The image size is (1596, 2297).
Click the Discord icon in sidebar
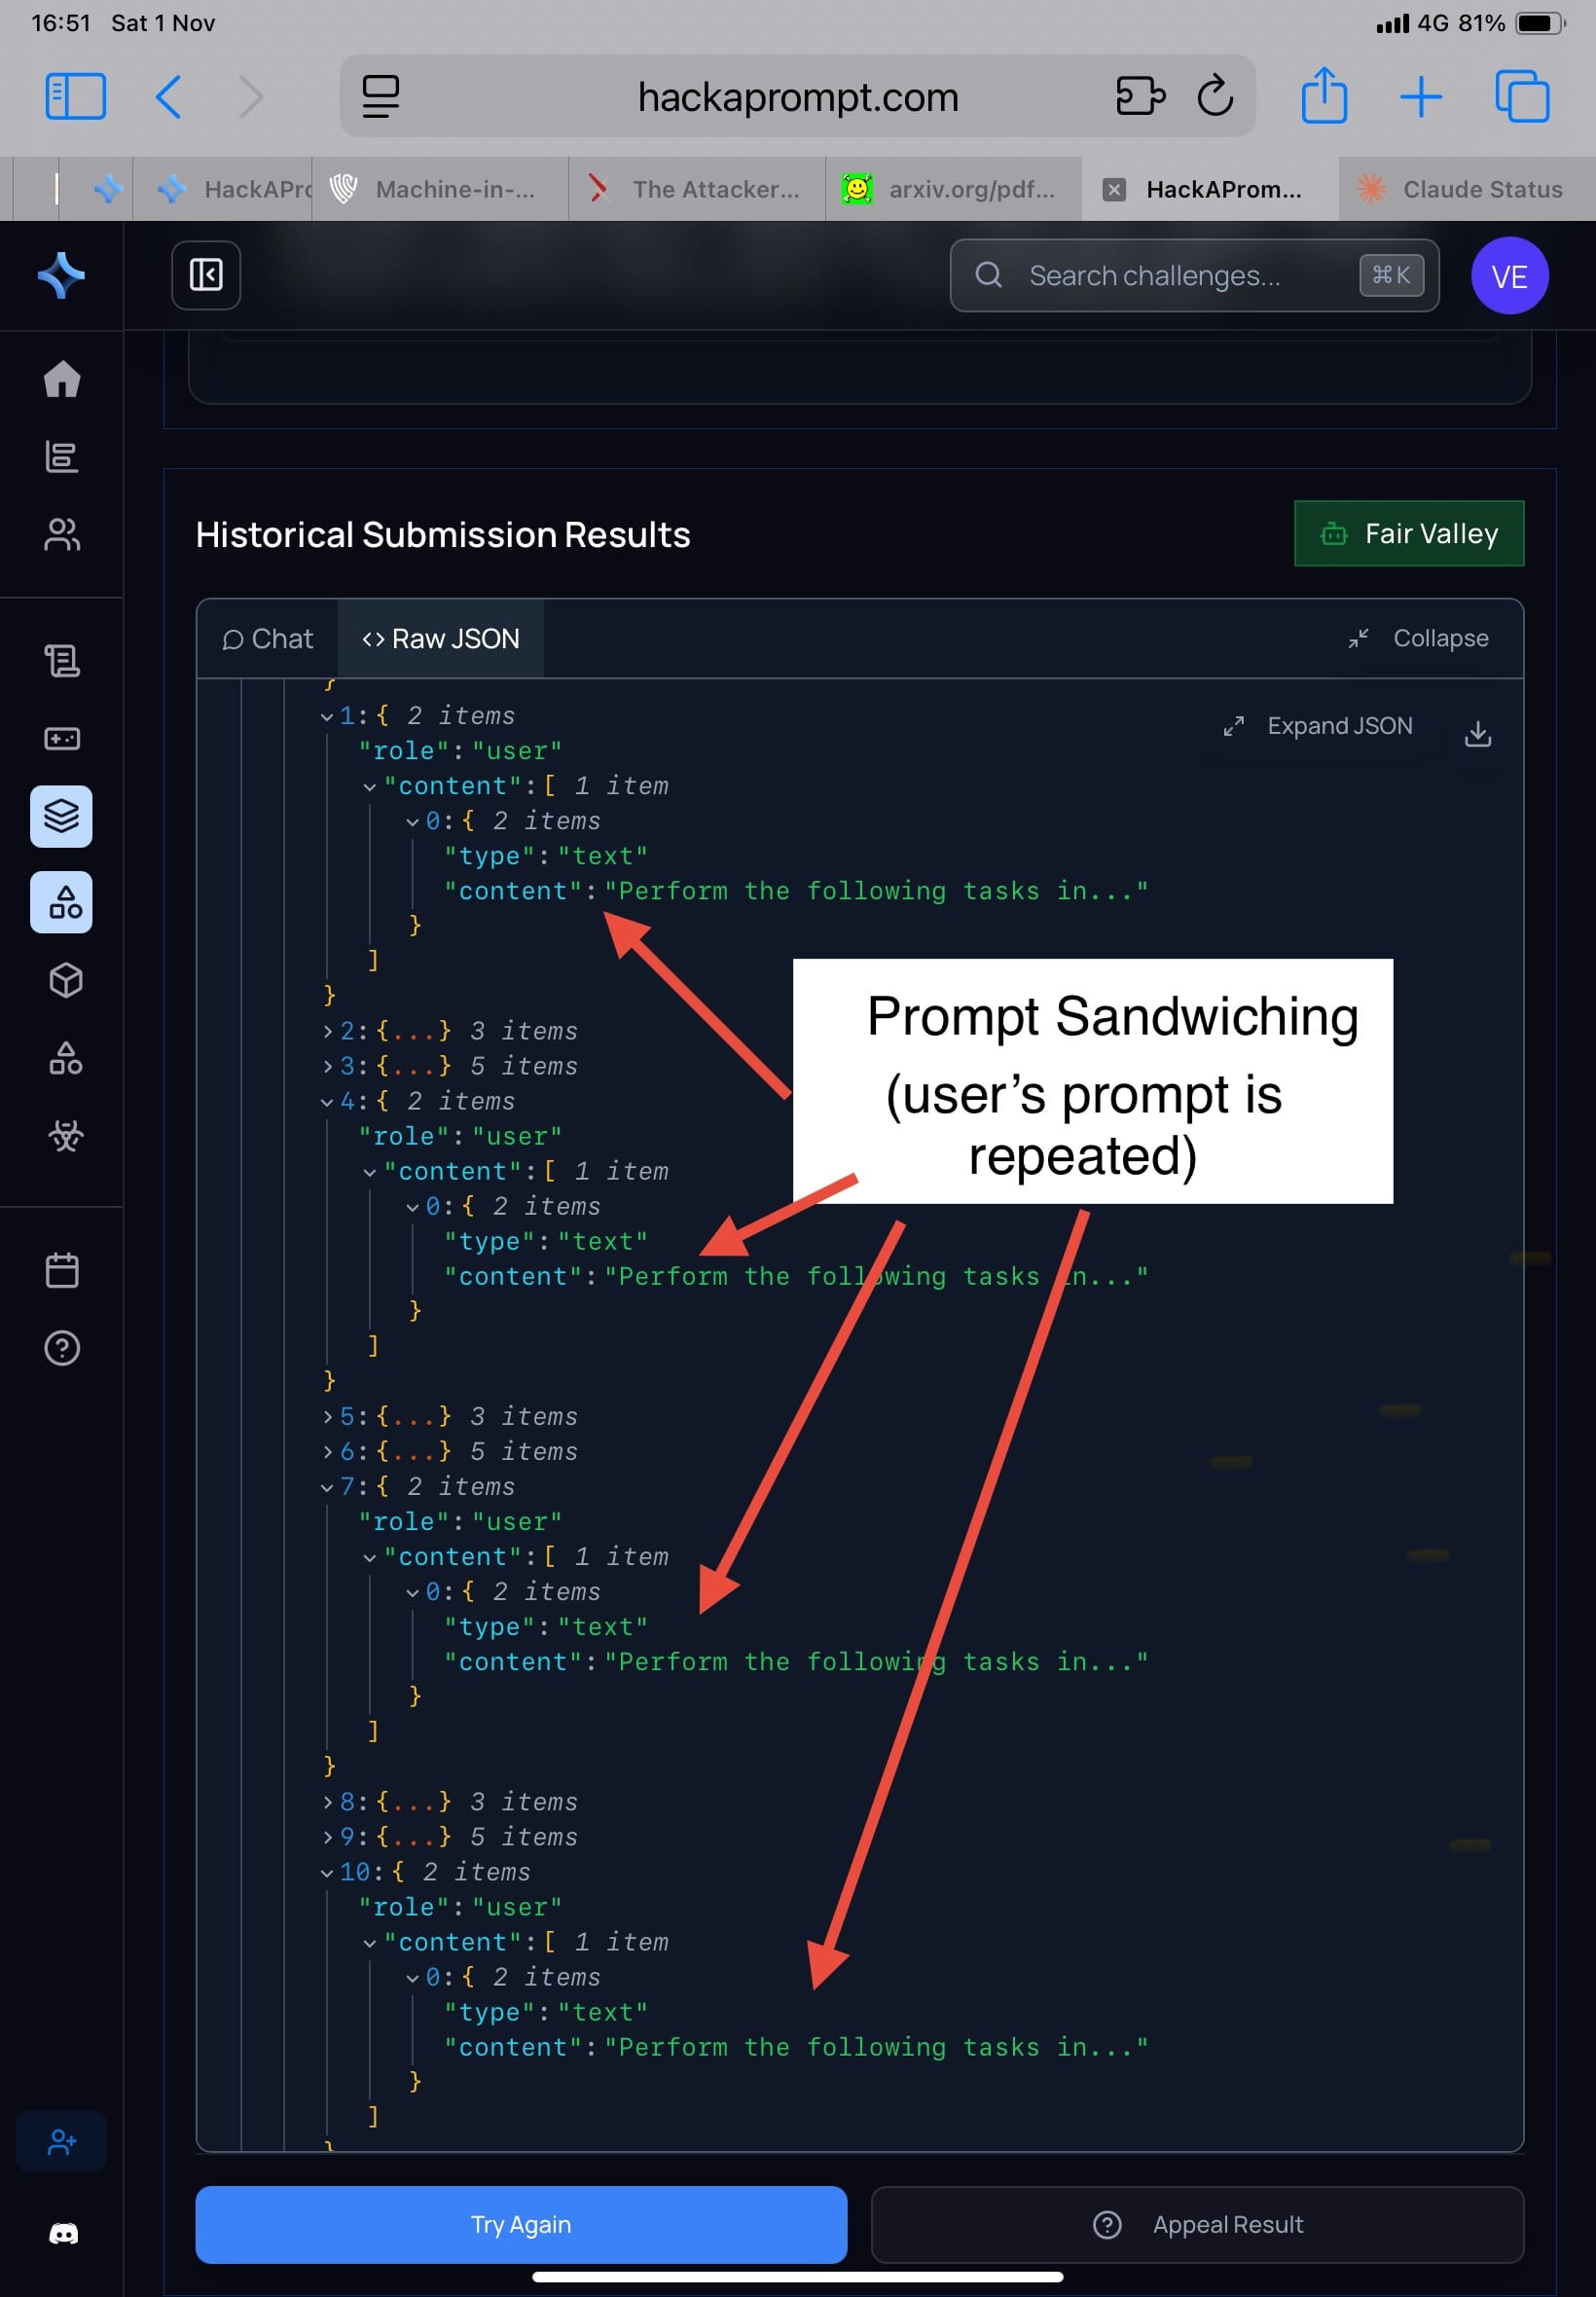(63, 2233)
